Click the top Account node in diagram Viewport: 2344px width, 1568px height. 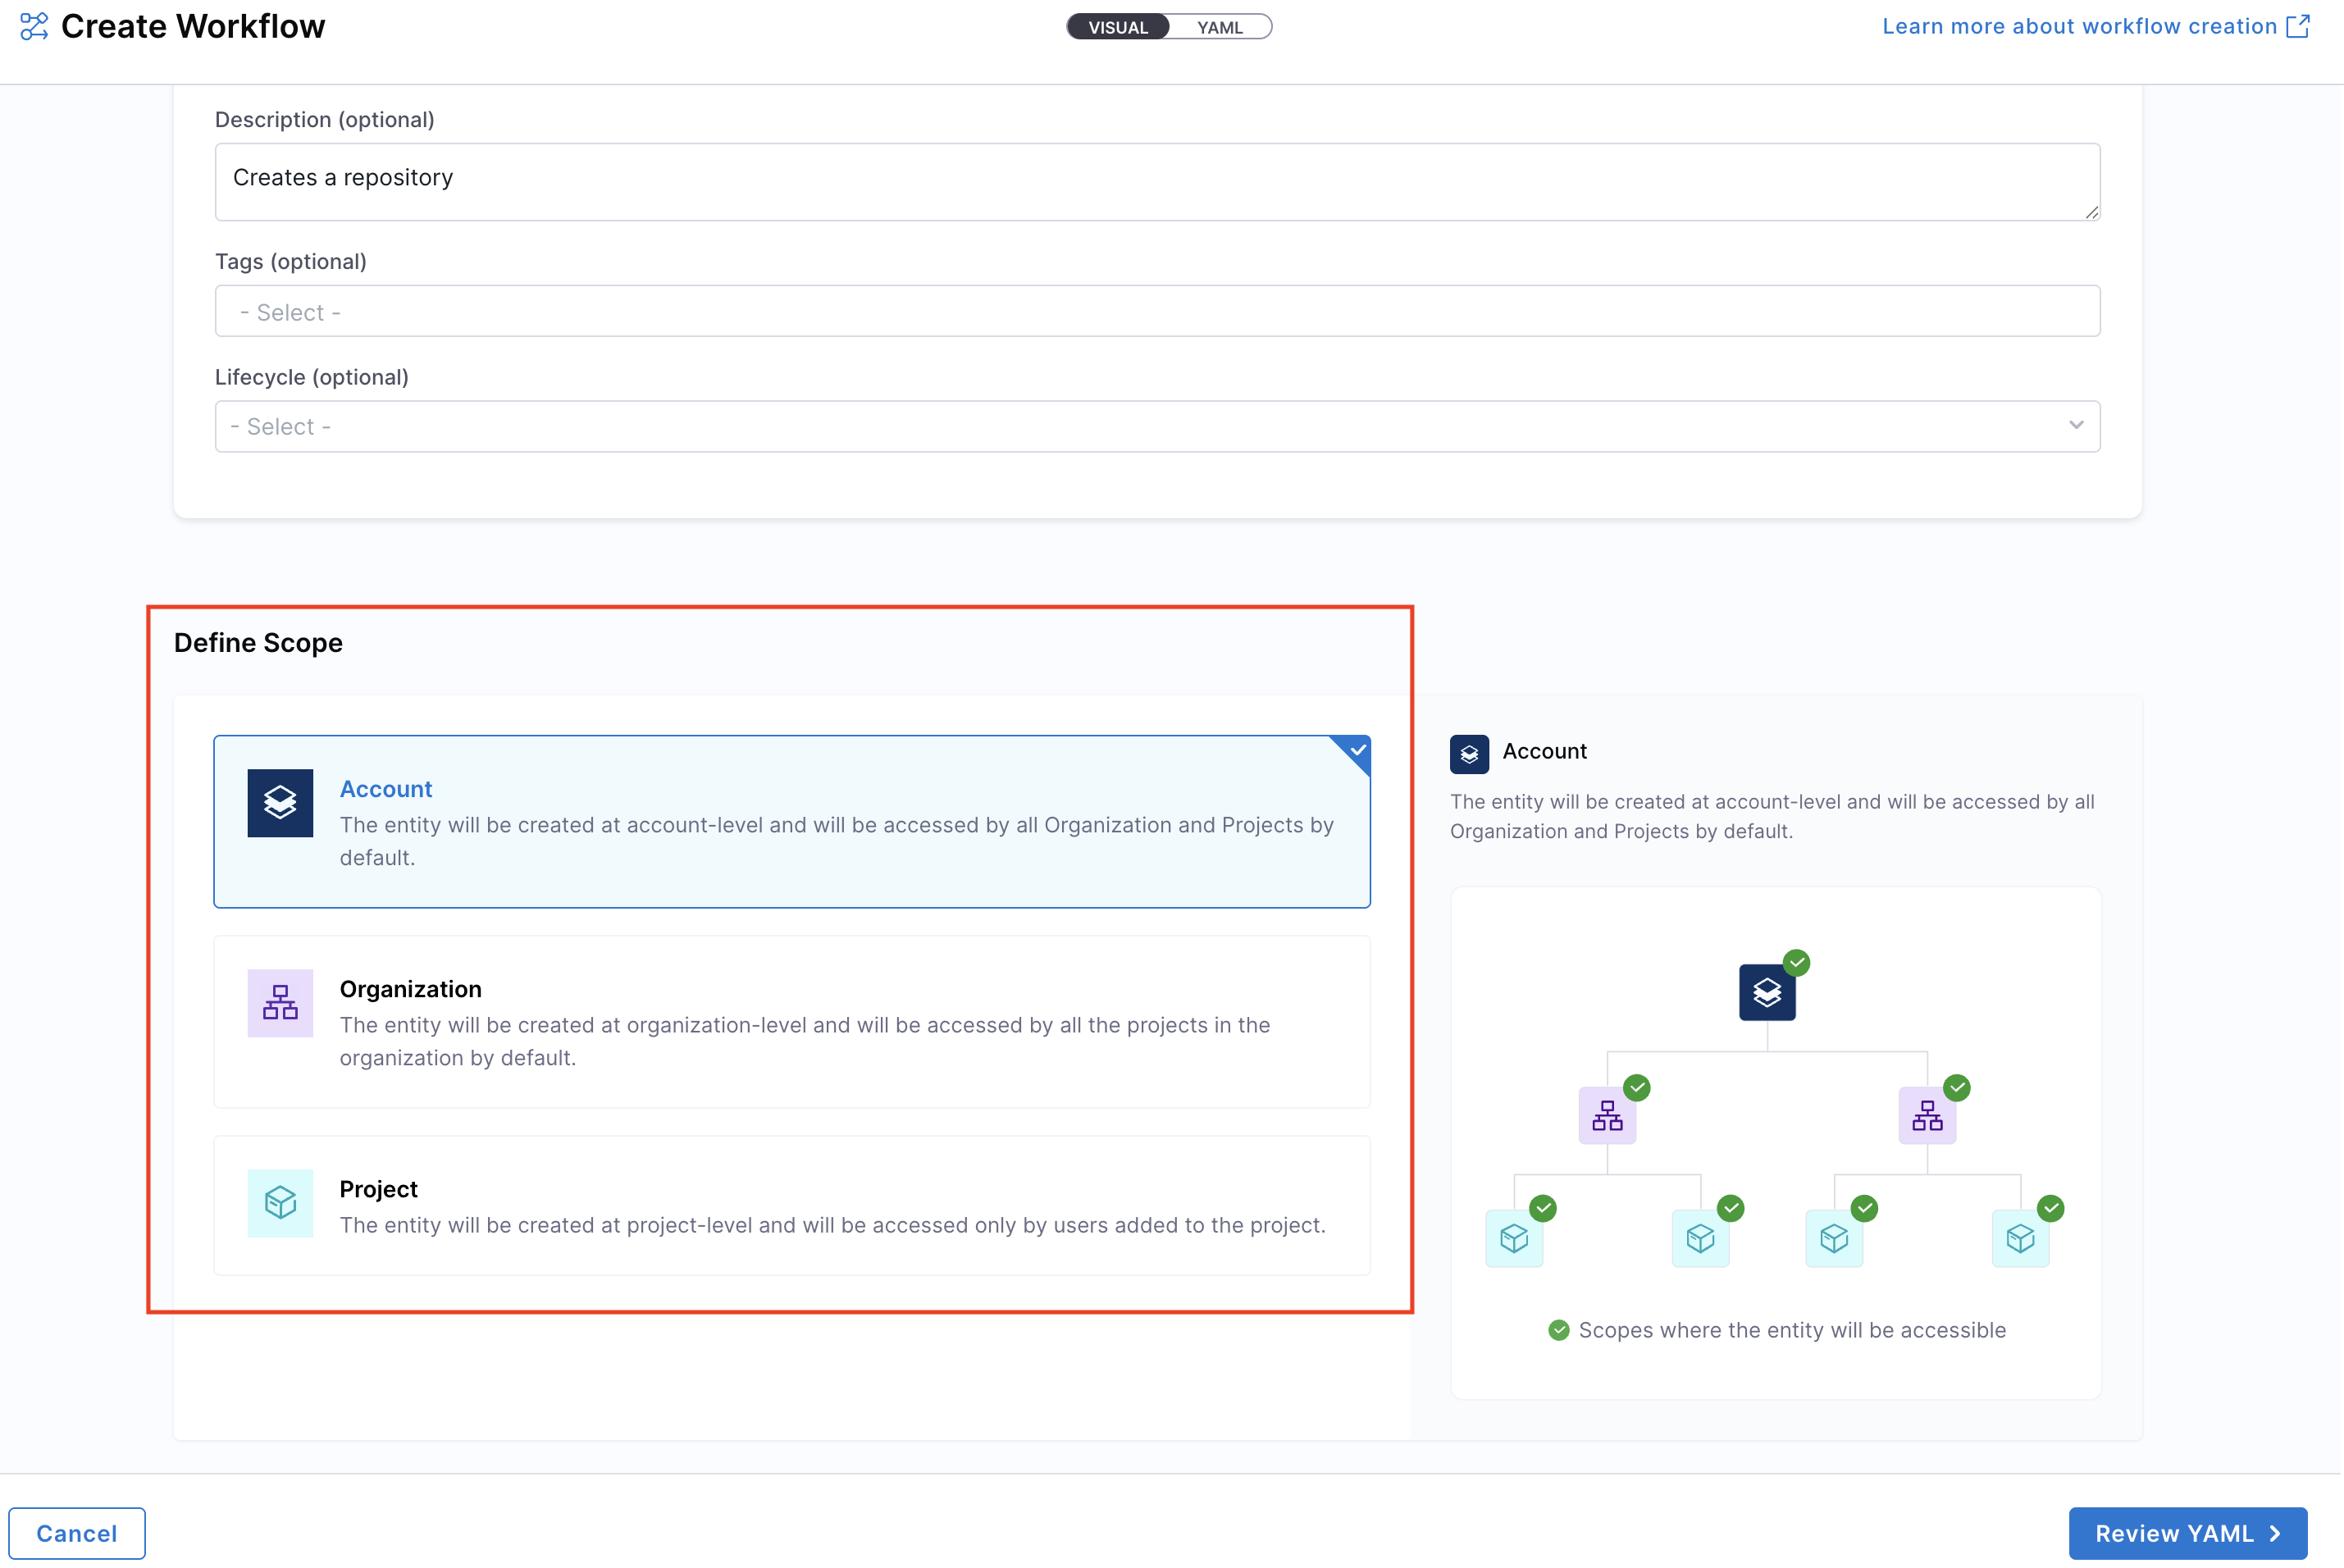(1766, 992)
